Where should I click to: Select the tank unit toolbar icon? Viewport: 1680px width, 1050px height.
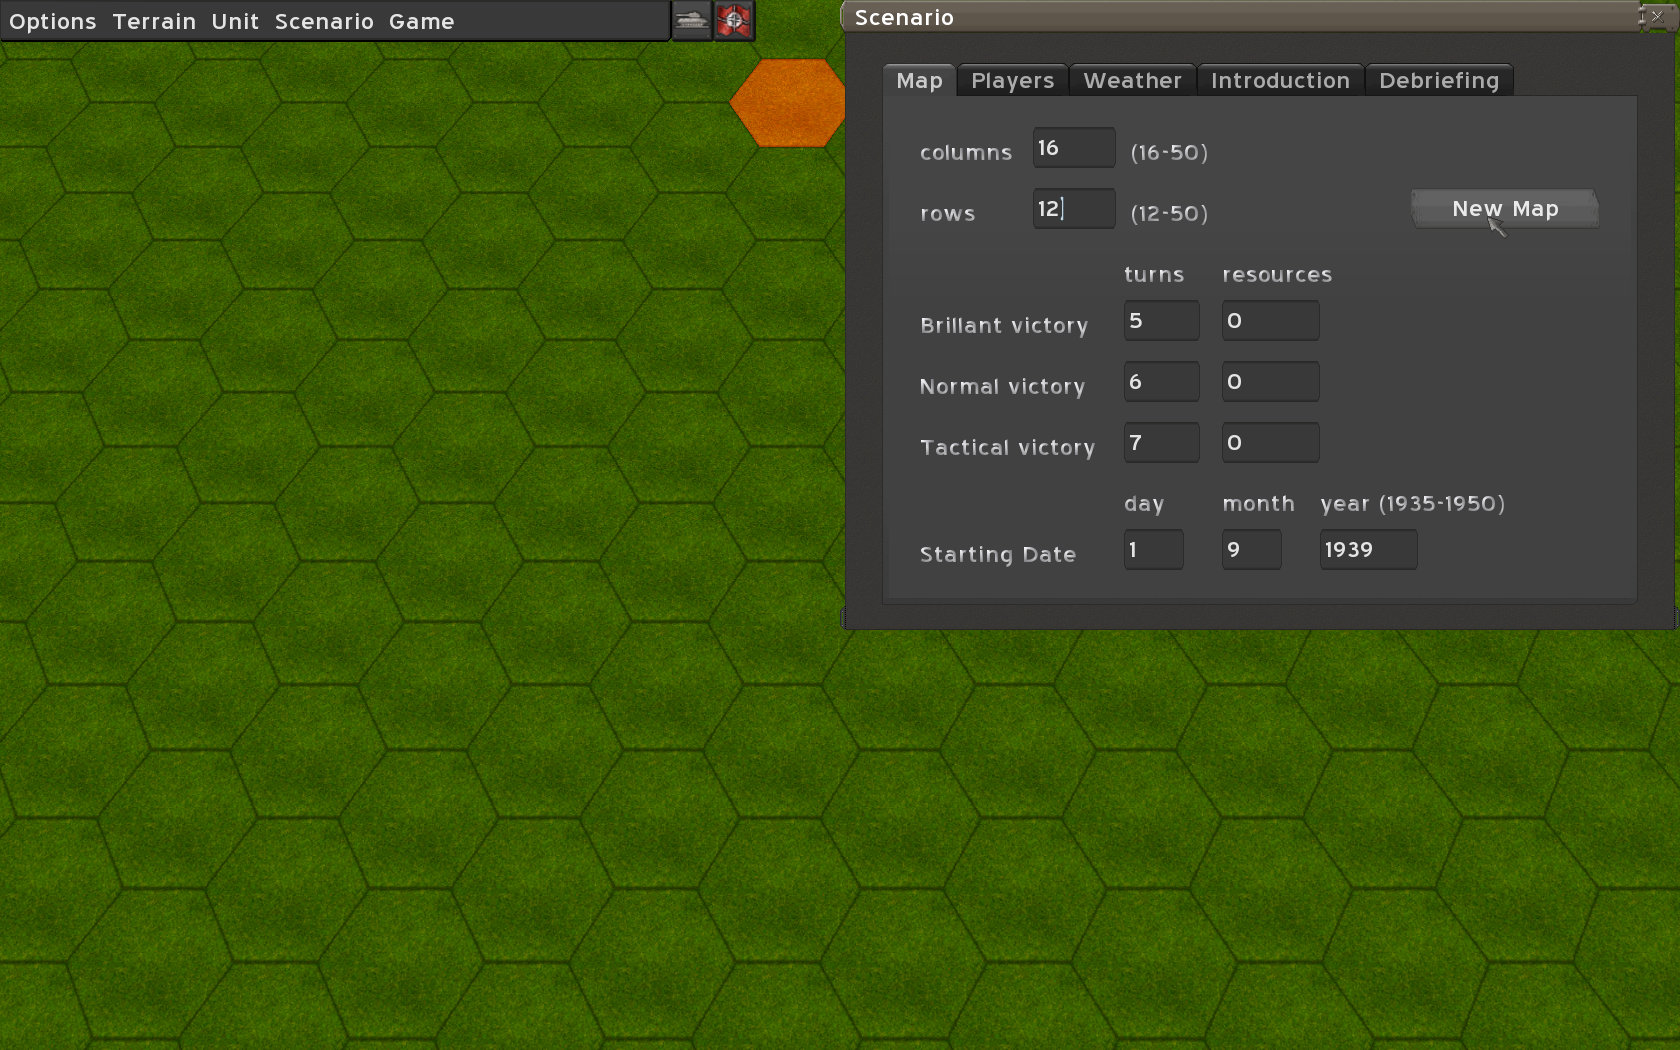[x=691, y=20]
